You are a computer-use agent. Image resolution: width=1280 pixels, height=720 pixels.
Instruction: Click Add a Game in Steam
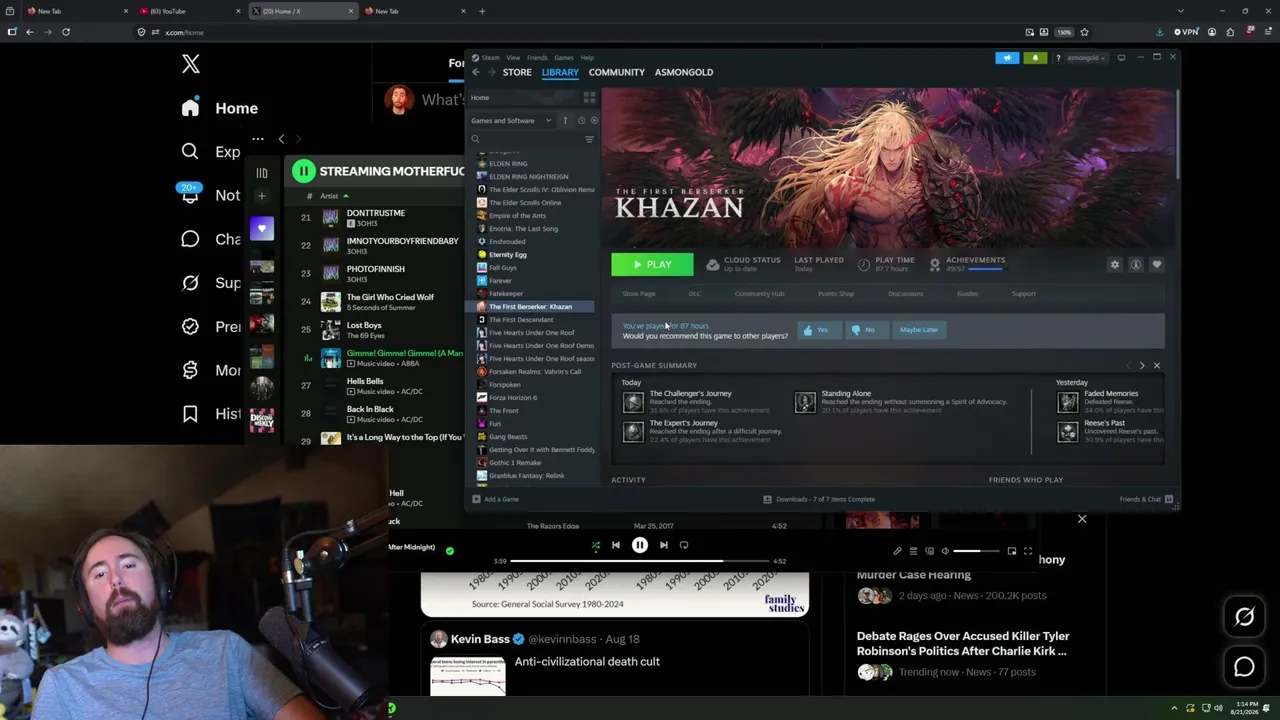(496, 499)
